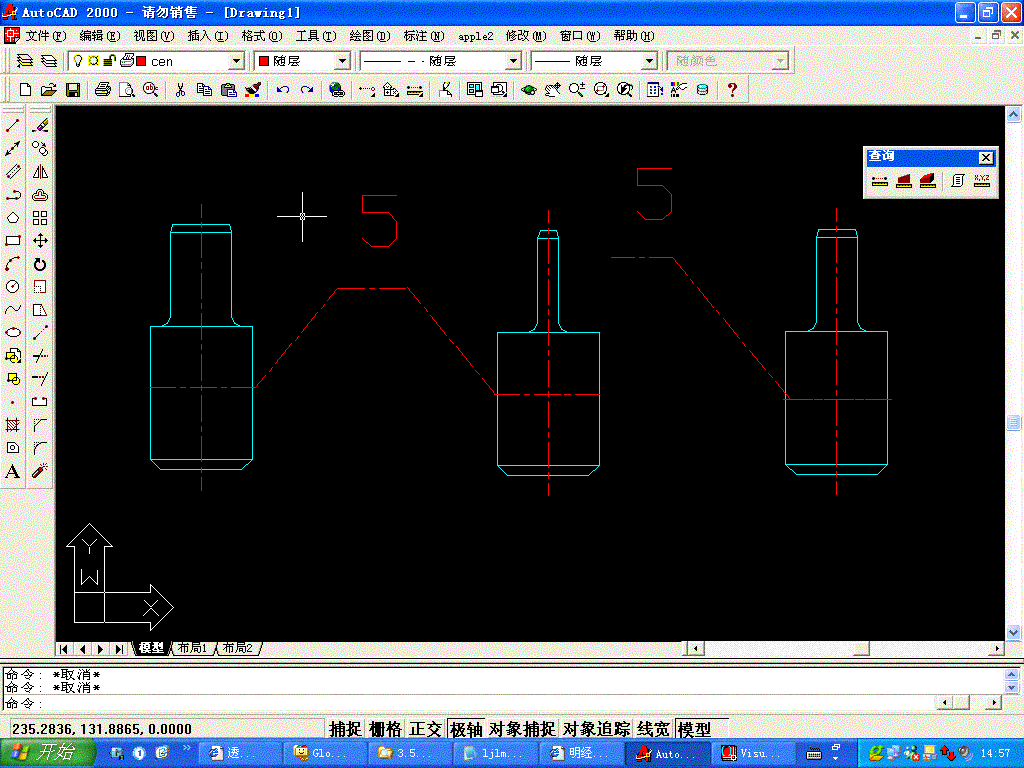
Task: Activate the Rotate tool
Action: click(x=40, y=264)
